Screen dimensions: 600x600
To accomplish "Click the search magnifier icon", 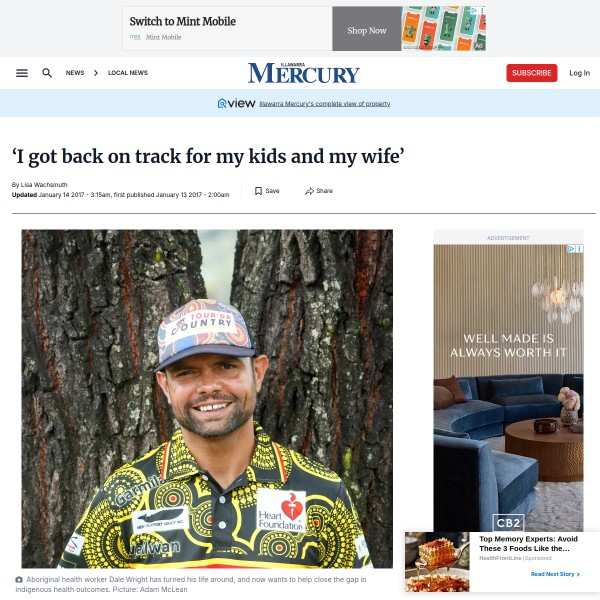I will click(x=47, y=73).
